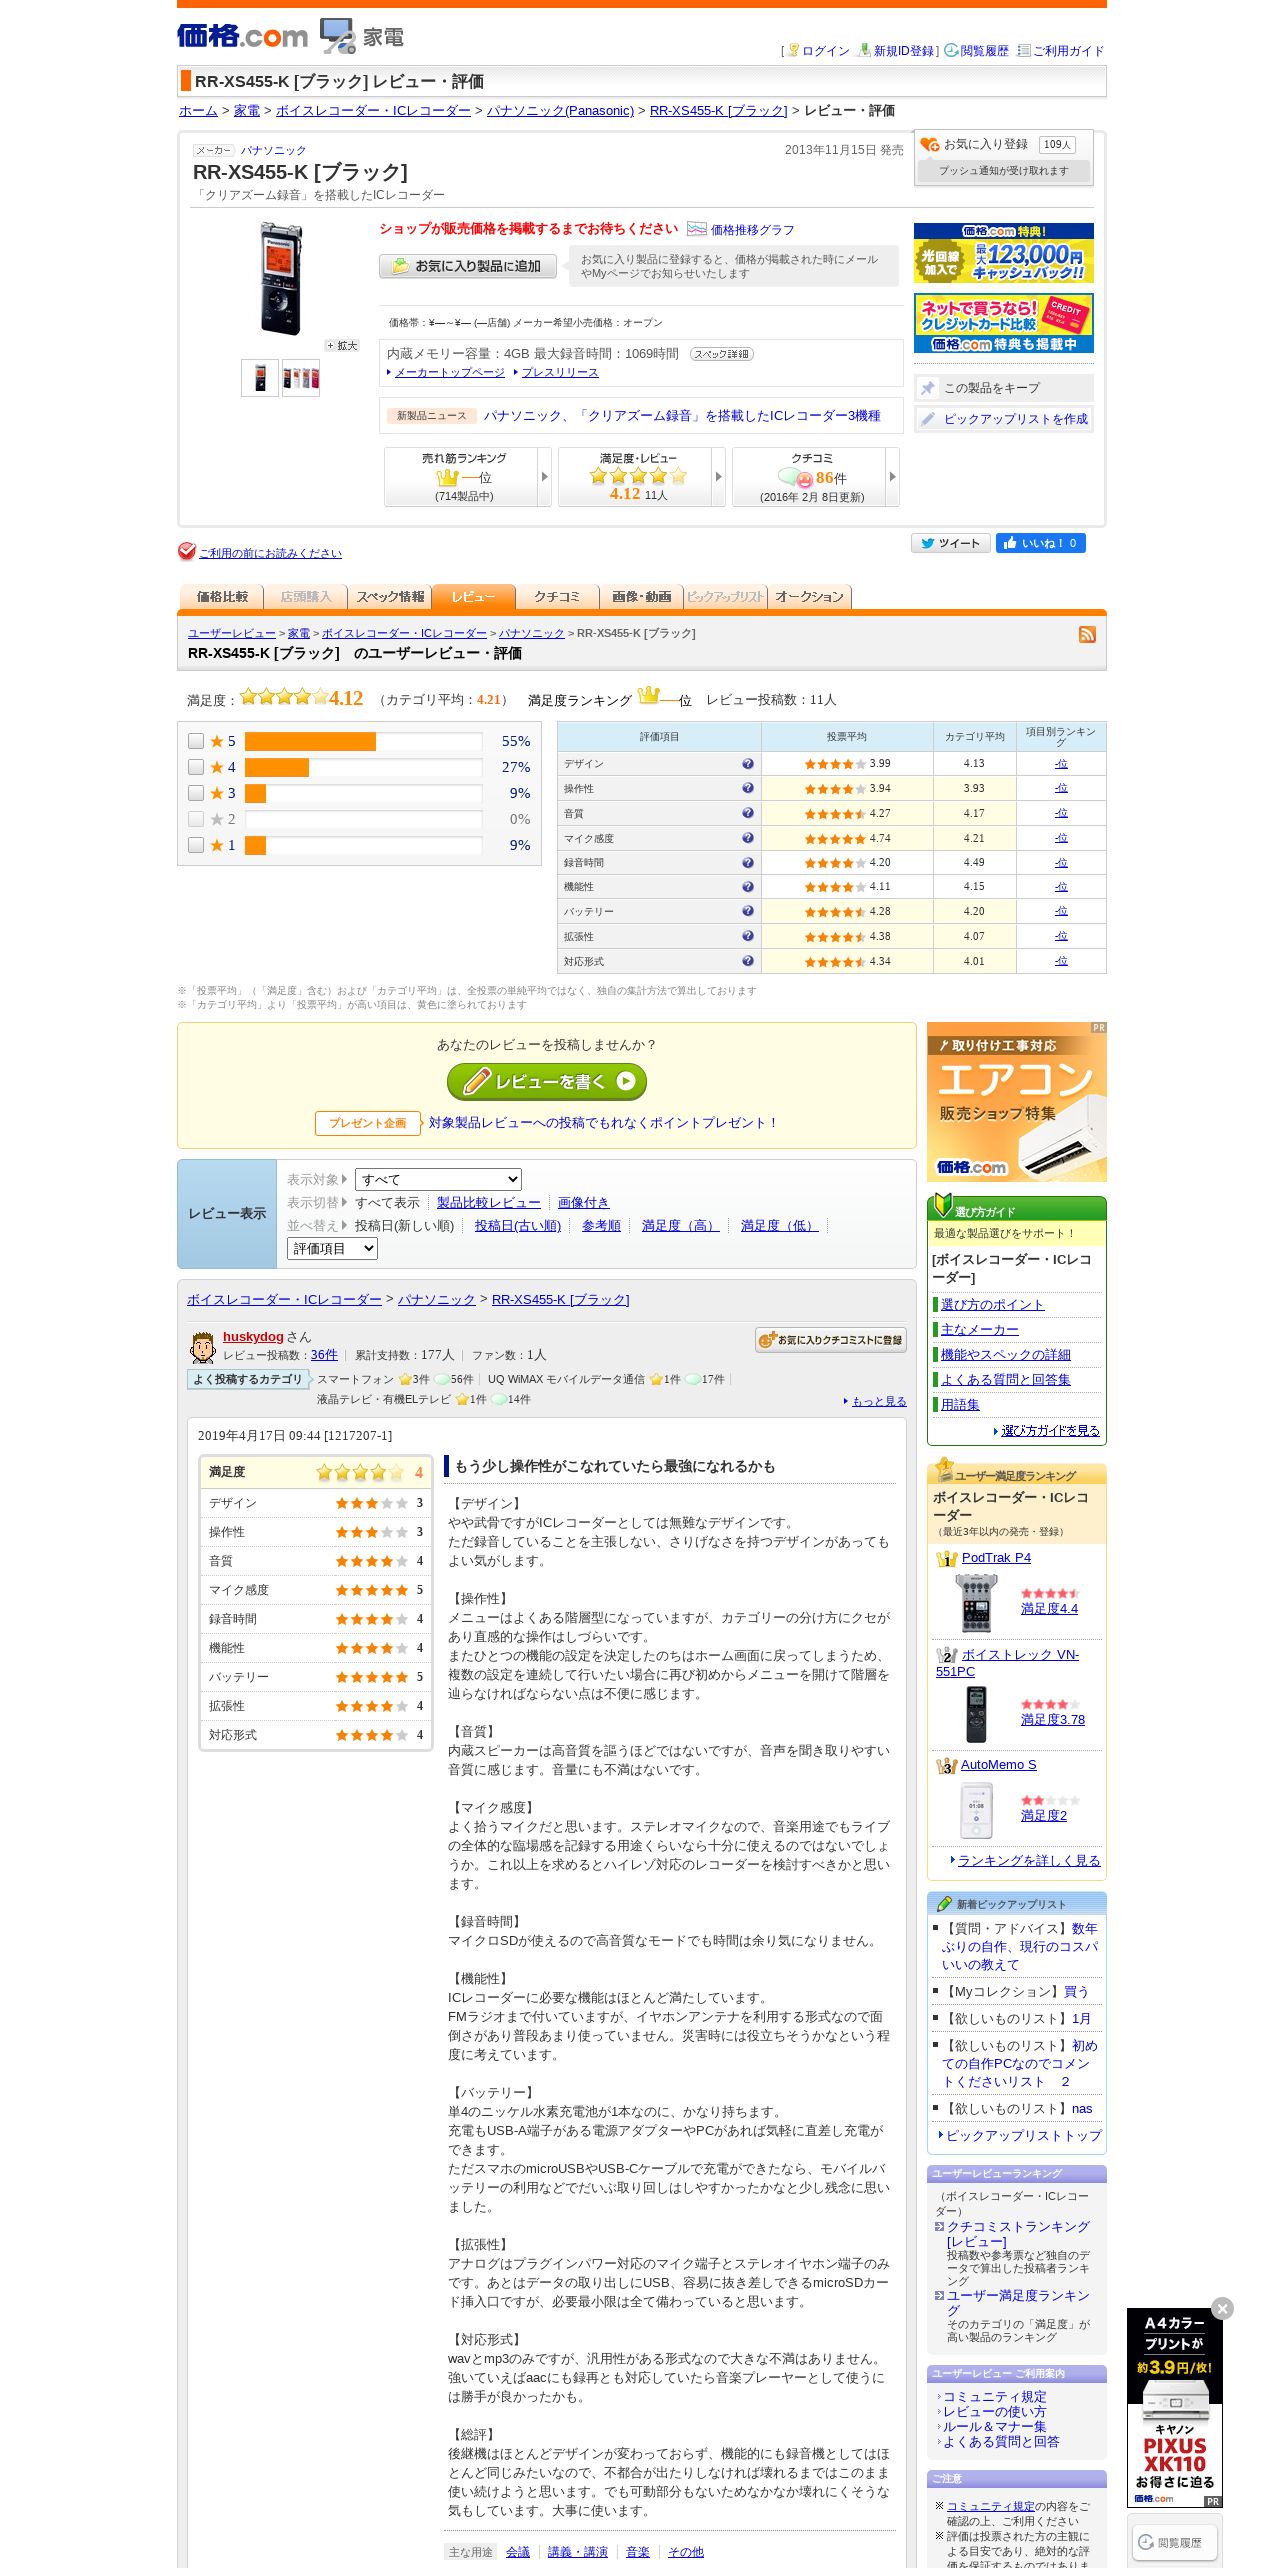Expand the 満足度・レビュー arrow
This screenshot has height=2568, width=1284.
(719, 477)
